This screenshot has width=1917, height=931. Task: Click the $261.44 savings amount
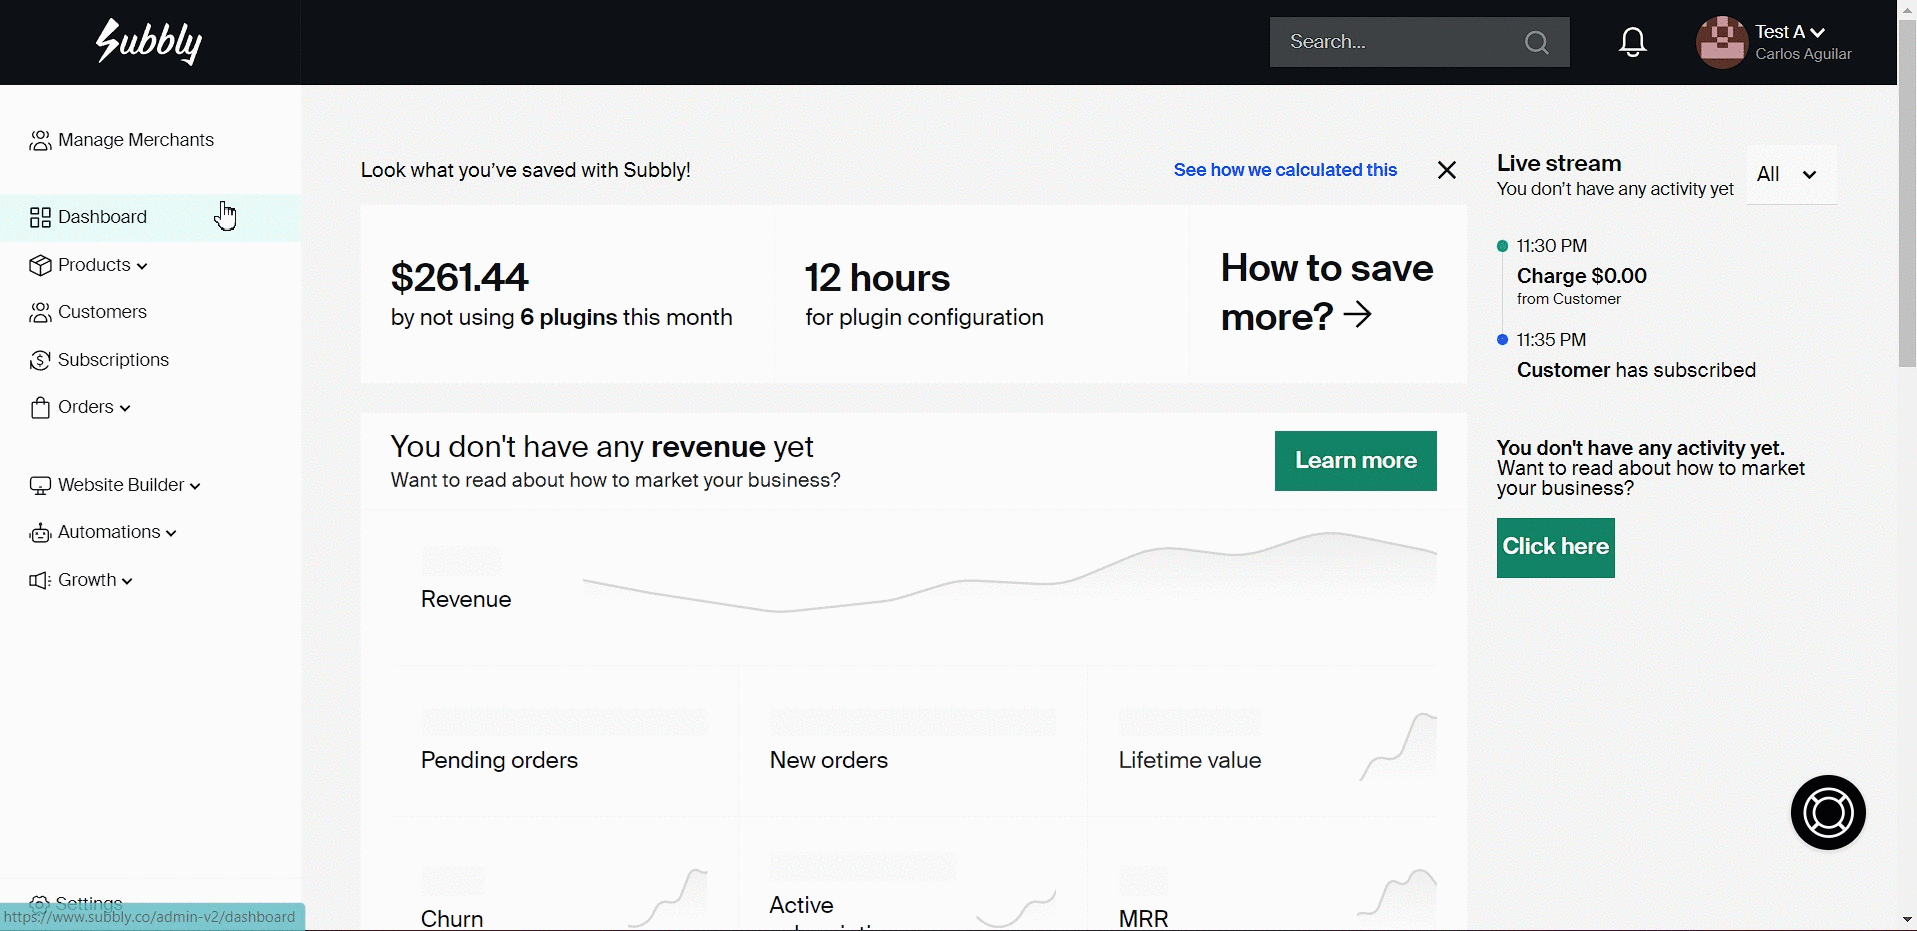point(460,278)
